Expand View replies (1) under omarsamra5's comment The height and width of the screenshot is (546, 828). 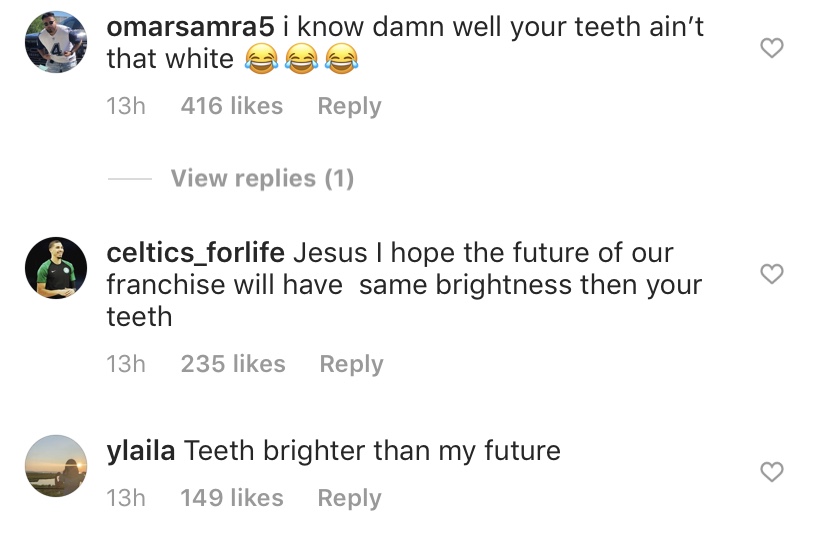tap(262, 179)
